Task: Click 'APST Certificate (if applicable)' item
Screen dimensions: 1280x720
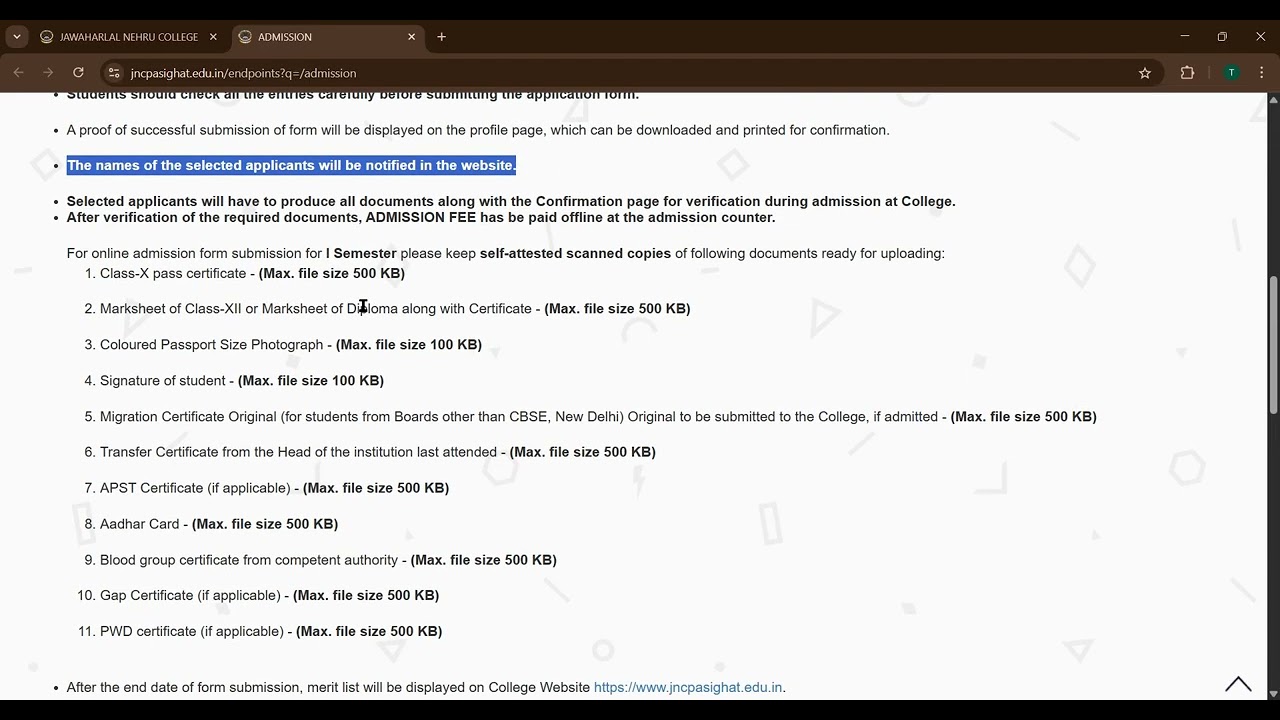Action: [x=274, y=489]
